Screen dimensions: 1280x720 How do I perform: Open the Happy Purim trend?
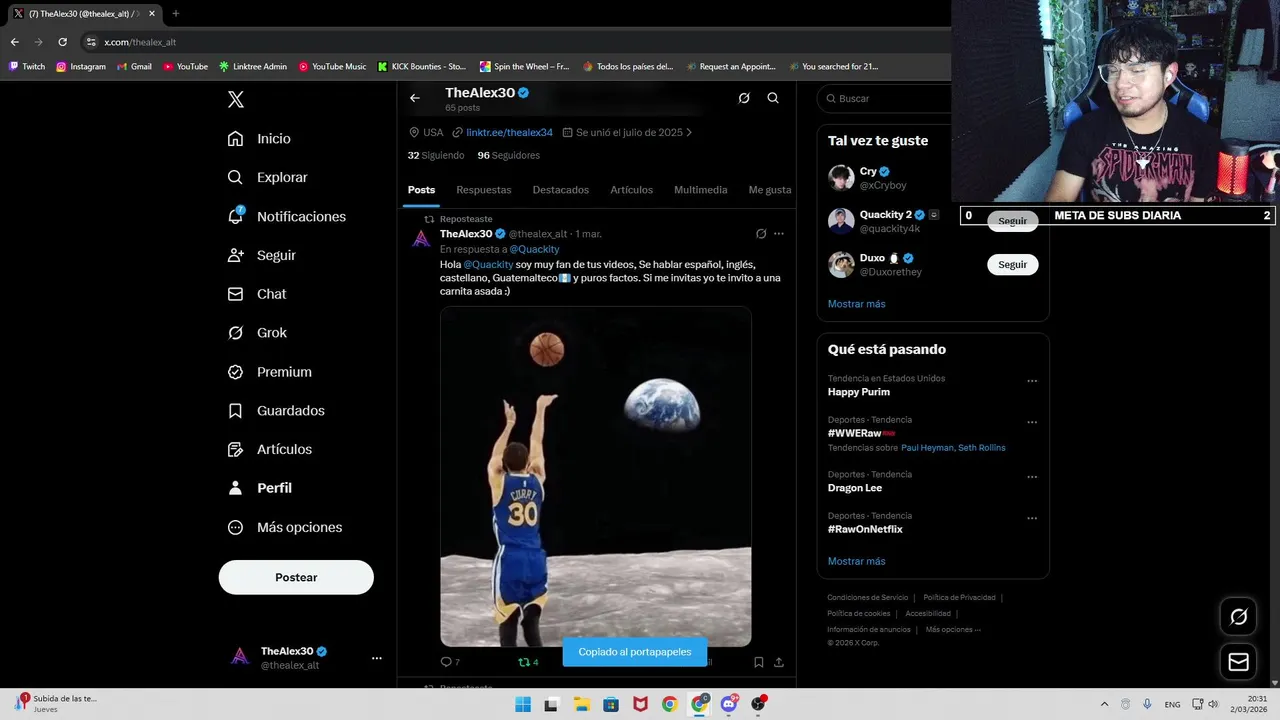[859, 392]
